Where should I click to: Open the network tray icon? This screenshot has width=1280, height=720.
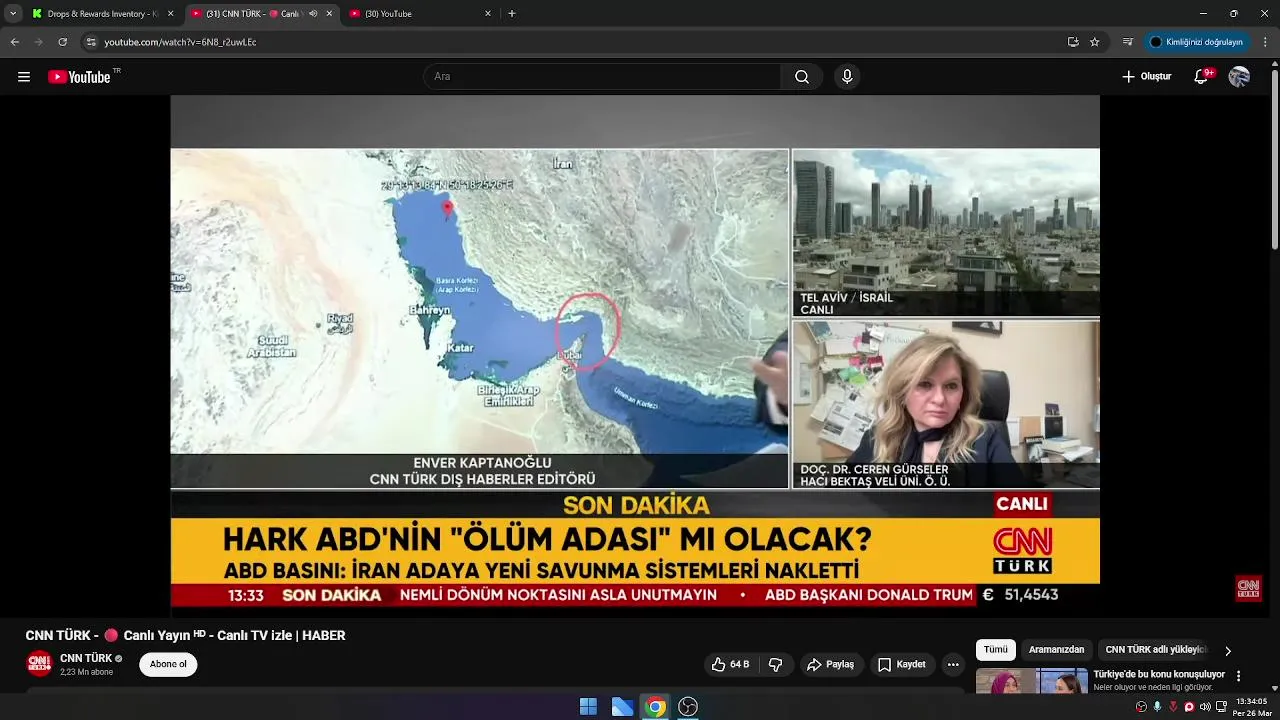click(x=1221, y=707)
